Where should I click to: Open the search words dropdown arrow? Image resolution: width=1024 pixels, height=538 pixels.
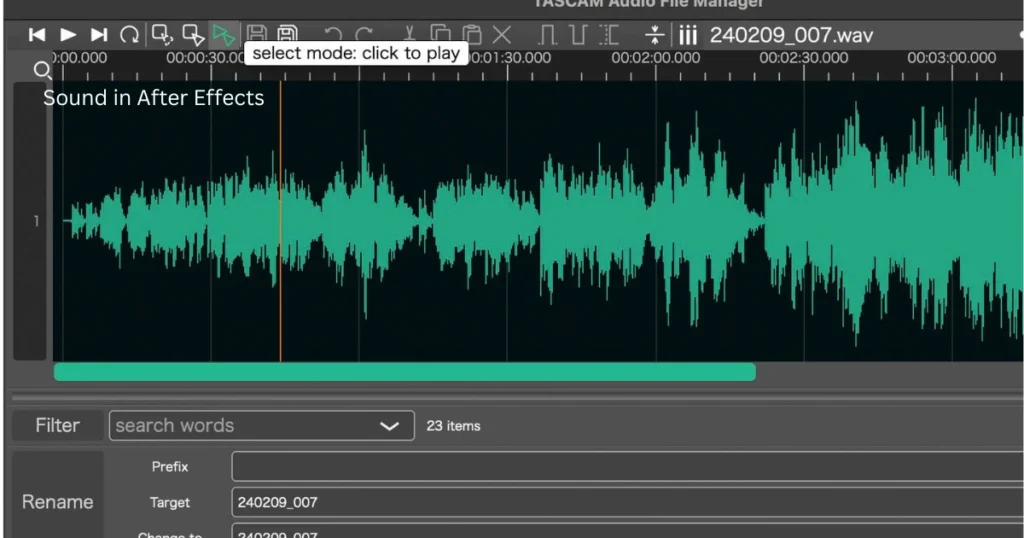[x=389, y=426]
